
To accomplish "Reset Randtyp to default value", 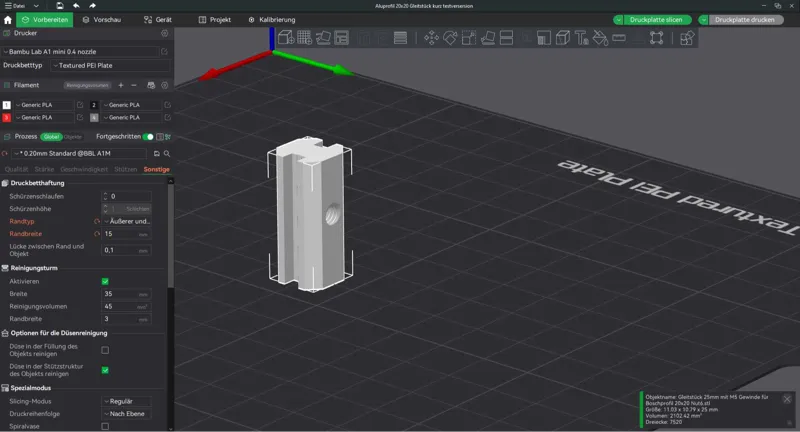I will click(96, 221).
